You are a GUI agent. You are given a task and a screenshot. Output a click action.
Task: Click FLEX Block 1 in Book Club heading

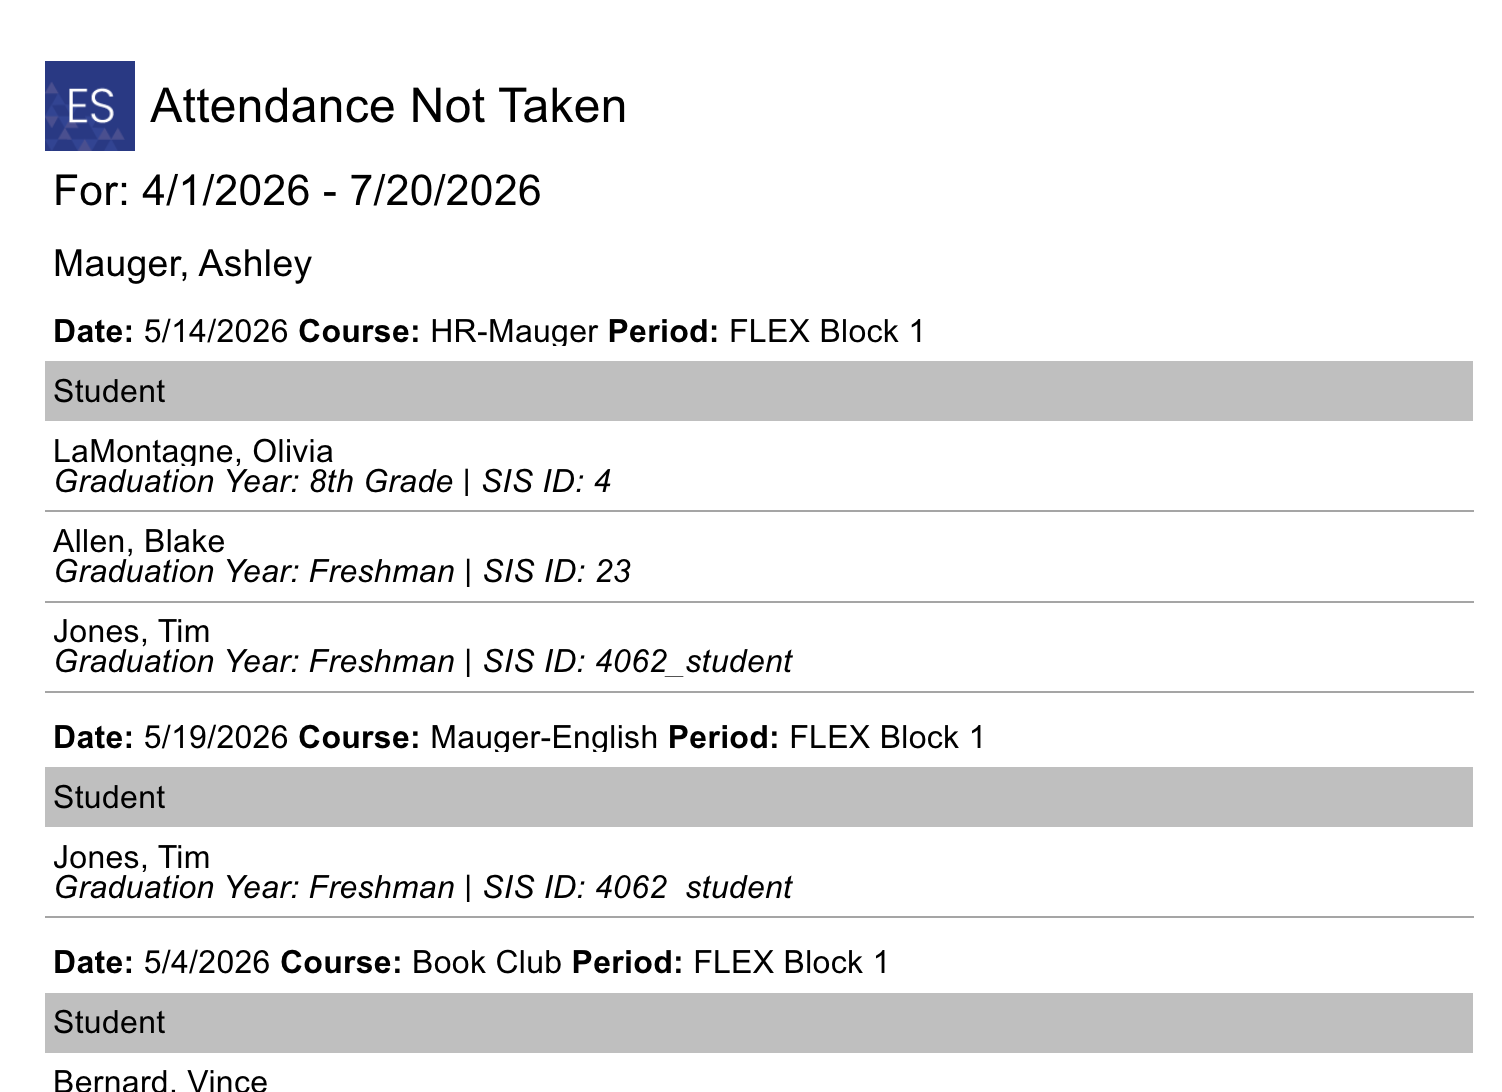tap(791, 962)
